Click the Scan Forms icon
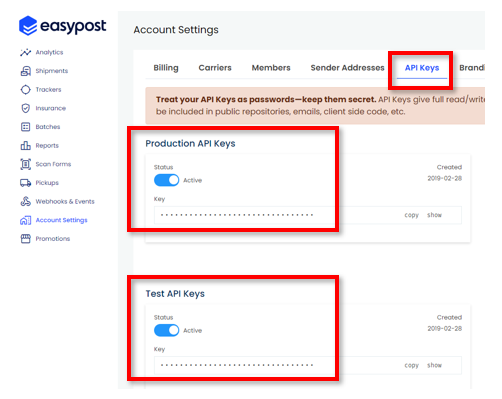 [25, 164]
